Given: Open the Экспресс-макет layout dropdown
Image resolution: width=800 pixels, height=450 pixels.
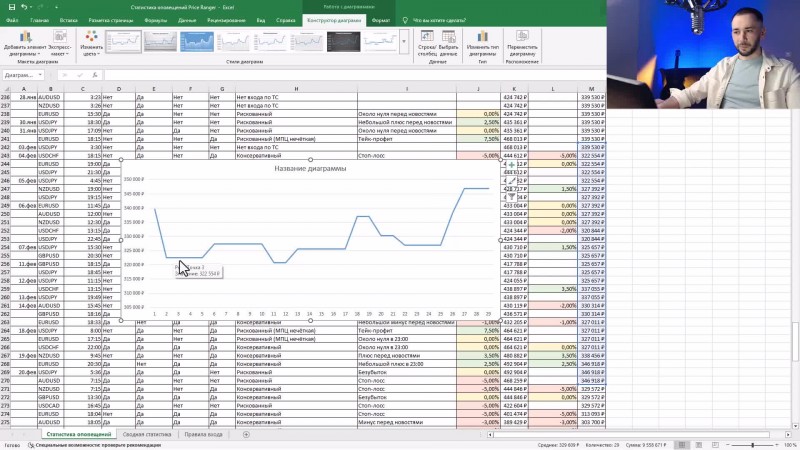Looking at the screenshot, I should point(60,43).
